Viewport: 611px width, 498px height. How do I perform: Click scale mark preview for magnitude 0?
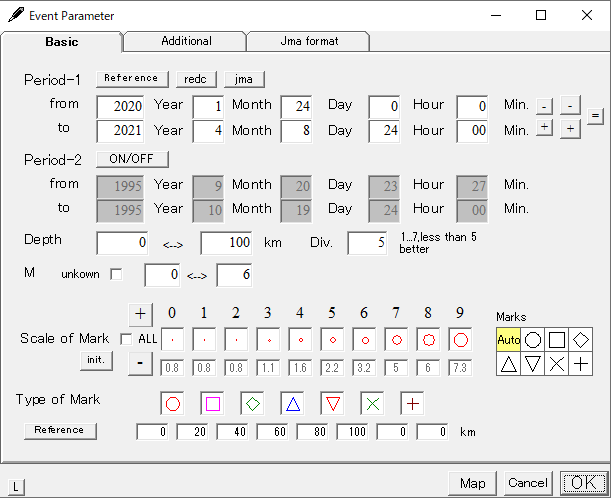coord(173,340)
